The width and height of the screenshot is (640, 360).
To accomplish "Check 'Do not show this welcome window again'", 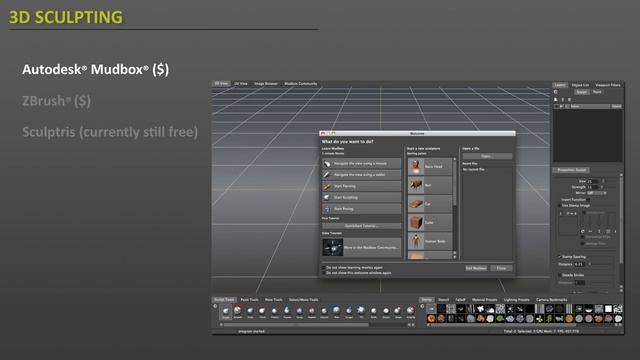I will point(324,273).
